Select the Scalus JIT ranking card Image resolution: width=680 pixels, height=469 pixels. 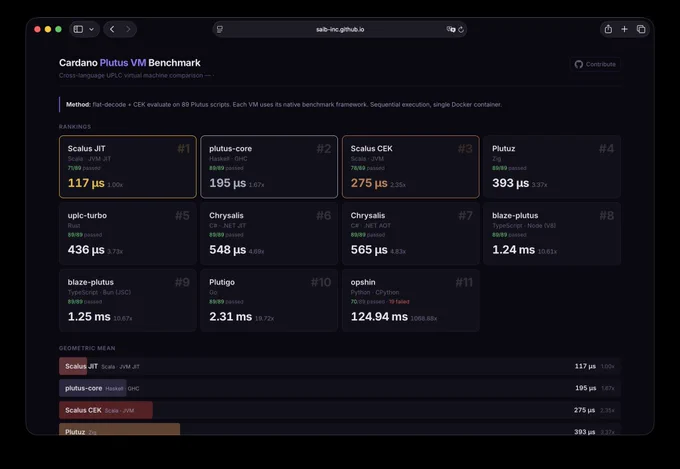[x=128, y=167]
